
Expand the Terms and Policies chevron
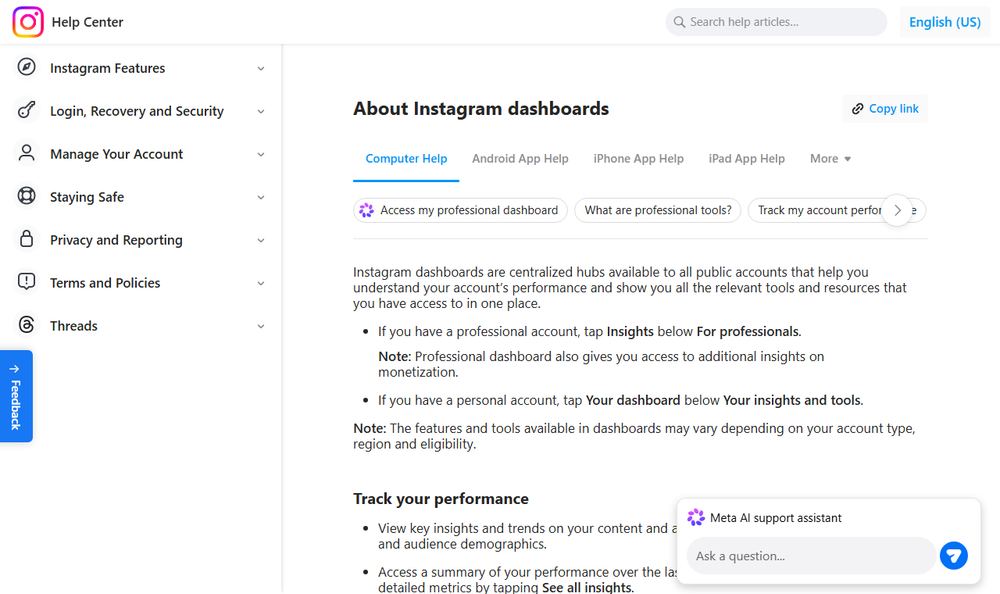[261, 283]
